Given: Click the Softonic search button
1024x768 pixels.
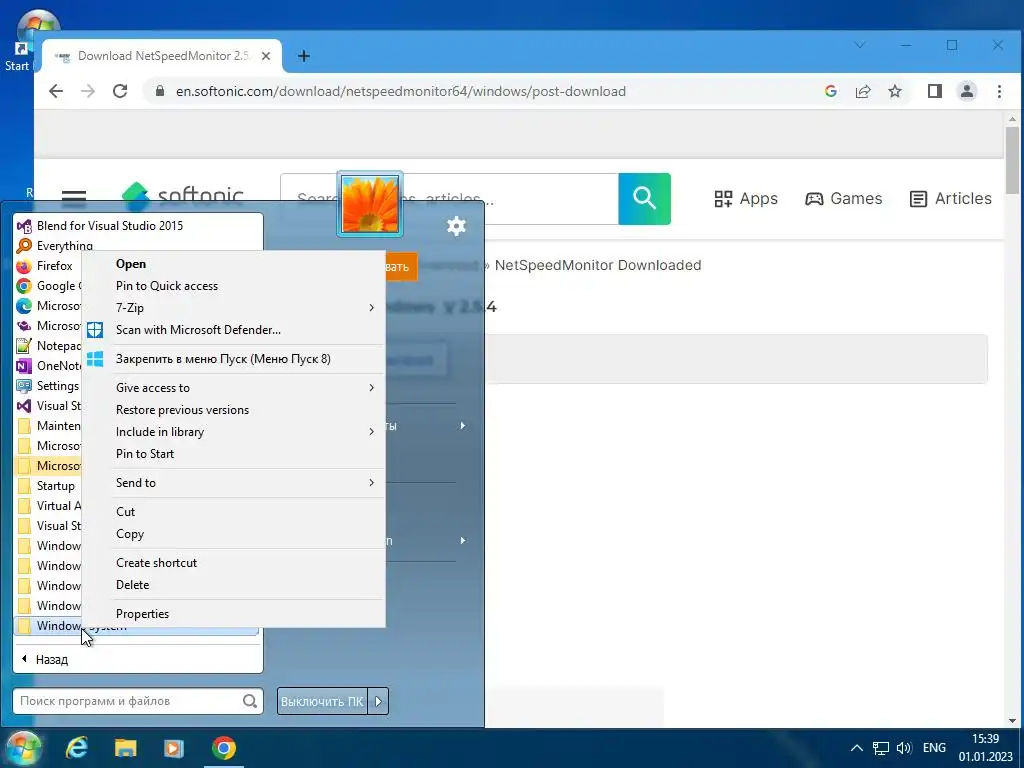Looking at the screenshot, I should click(x=645, y=199).
